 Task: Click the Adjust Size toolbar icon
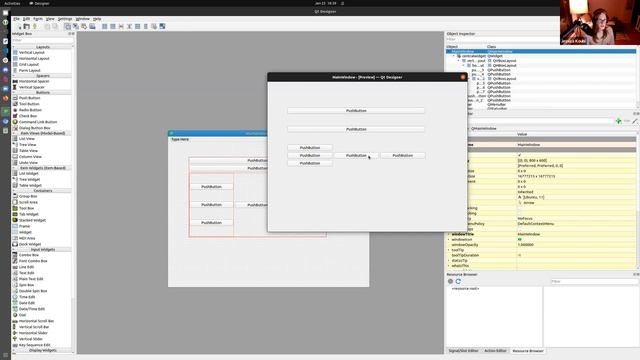tap(162, 27)
